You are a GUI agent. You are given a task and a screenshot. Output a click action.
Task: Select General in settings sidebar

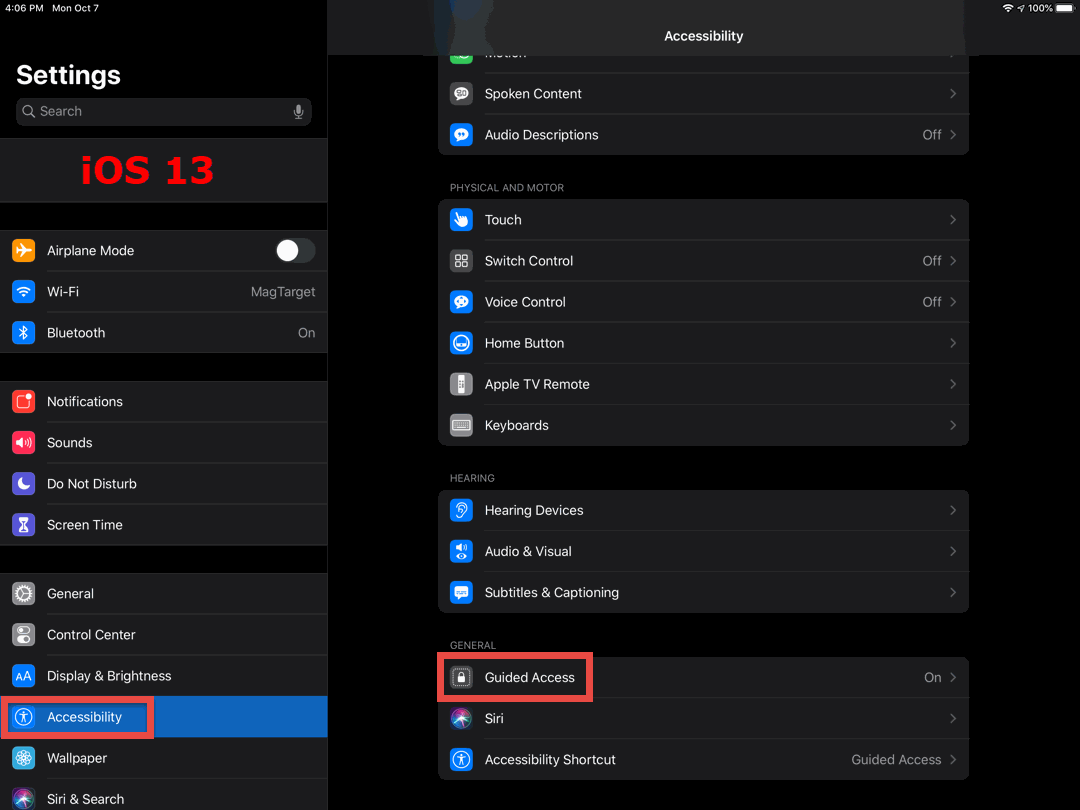163,594
